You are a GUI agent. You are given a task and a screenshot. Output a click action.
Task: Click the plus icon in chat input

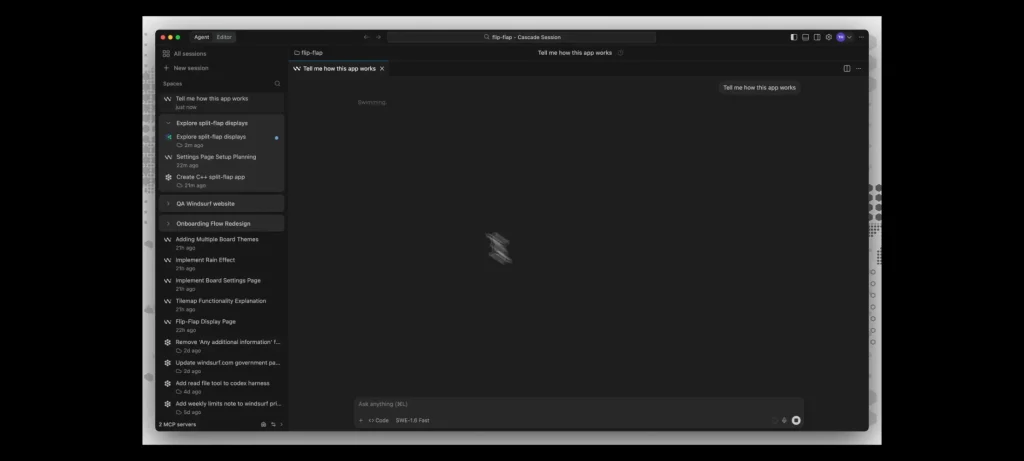point(361,420)
